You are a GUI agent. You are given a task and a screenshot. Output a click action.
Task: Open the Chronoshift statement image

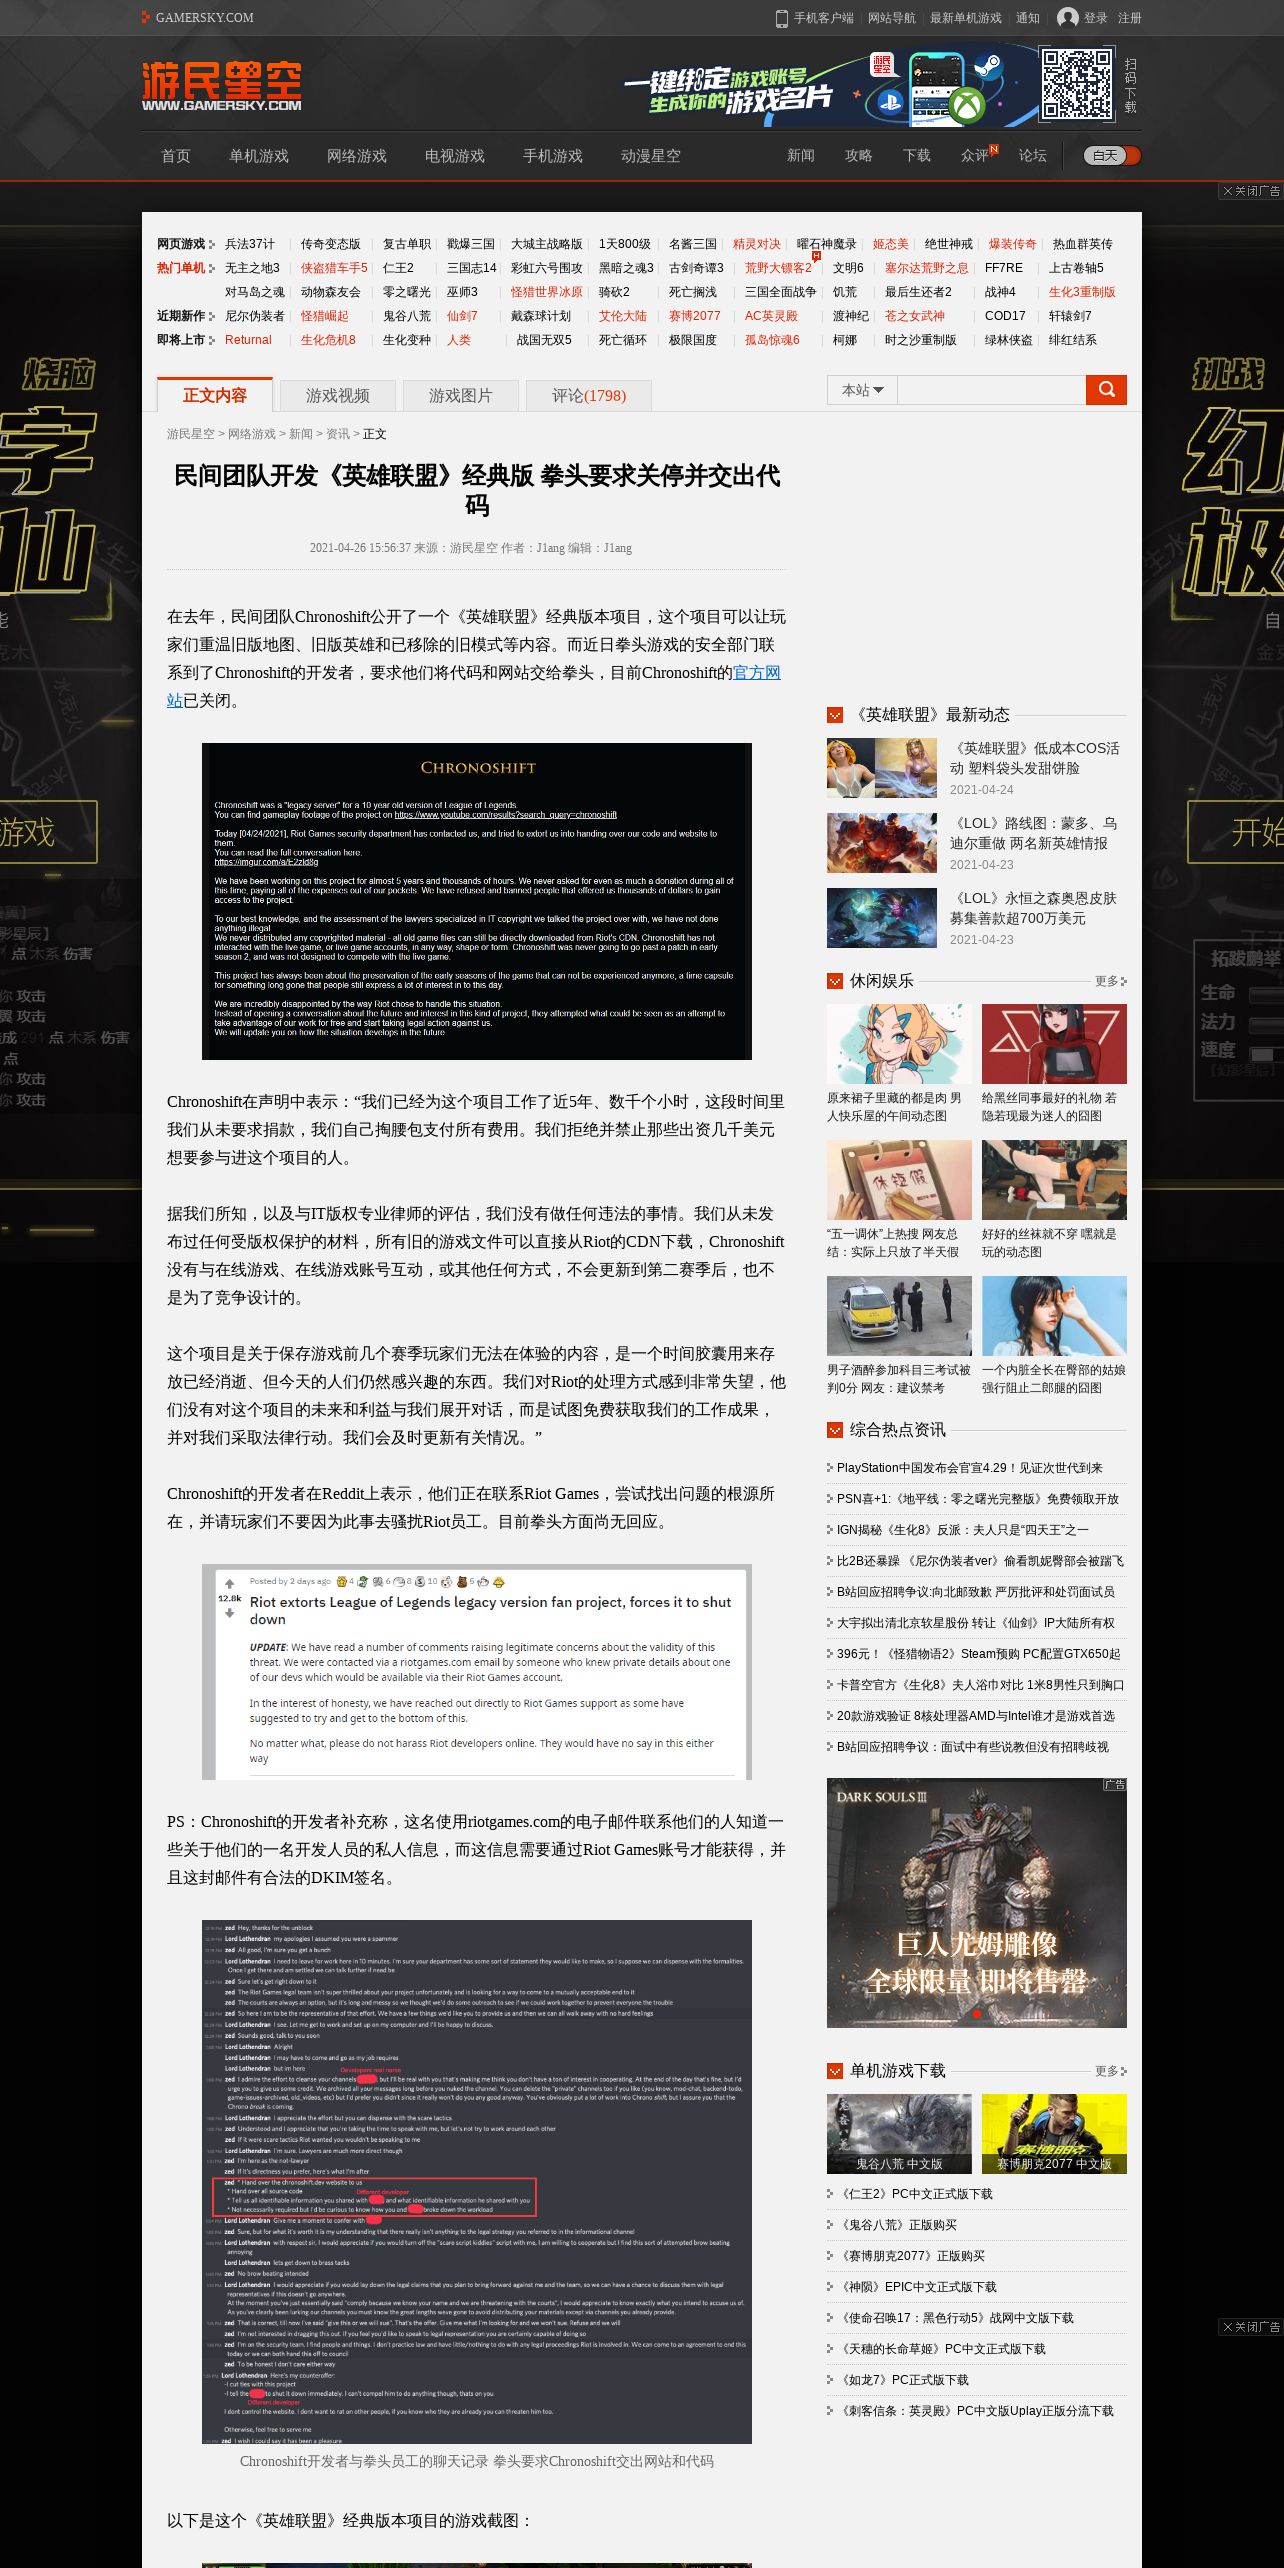coord(477,901)
